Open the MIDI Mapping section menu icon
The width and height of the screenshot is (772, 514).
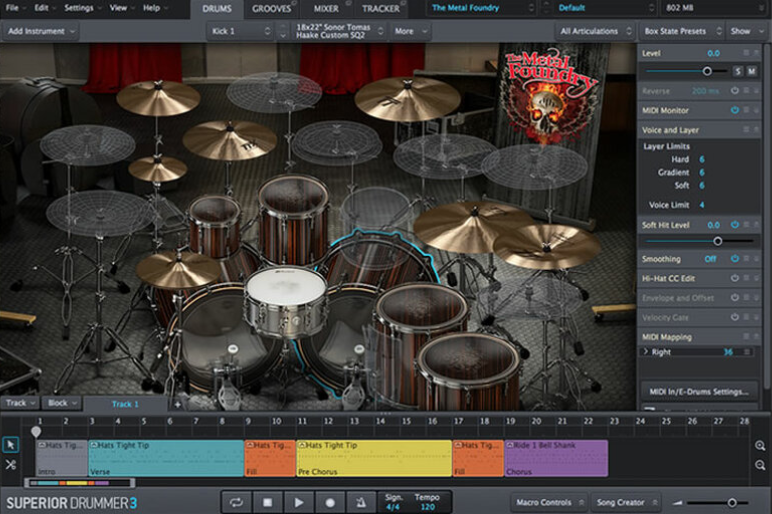click(x=746, y=336)
